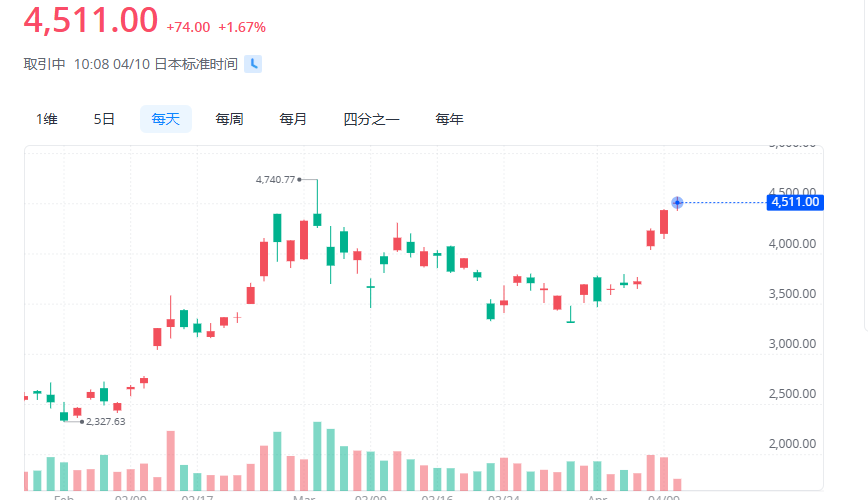Click the latest red candlestick at far right
This screenshot has height=500, width=868.
[x=664, y=221]
